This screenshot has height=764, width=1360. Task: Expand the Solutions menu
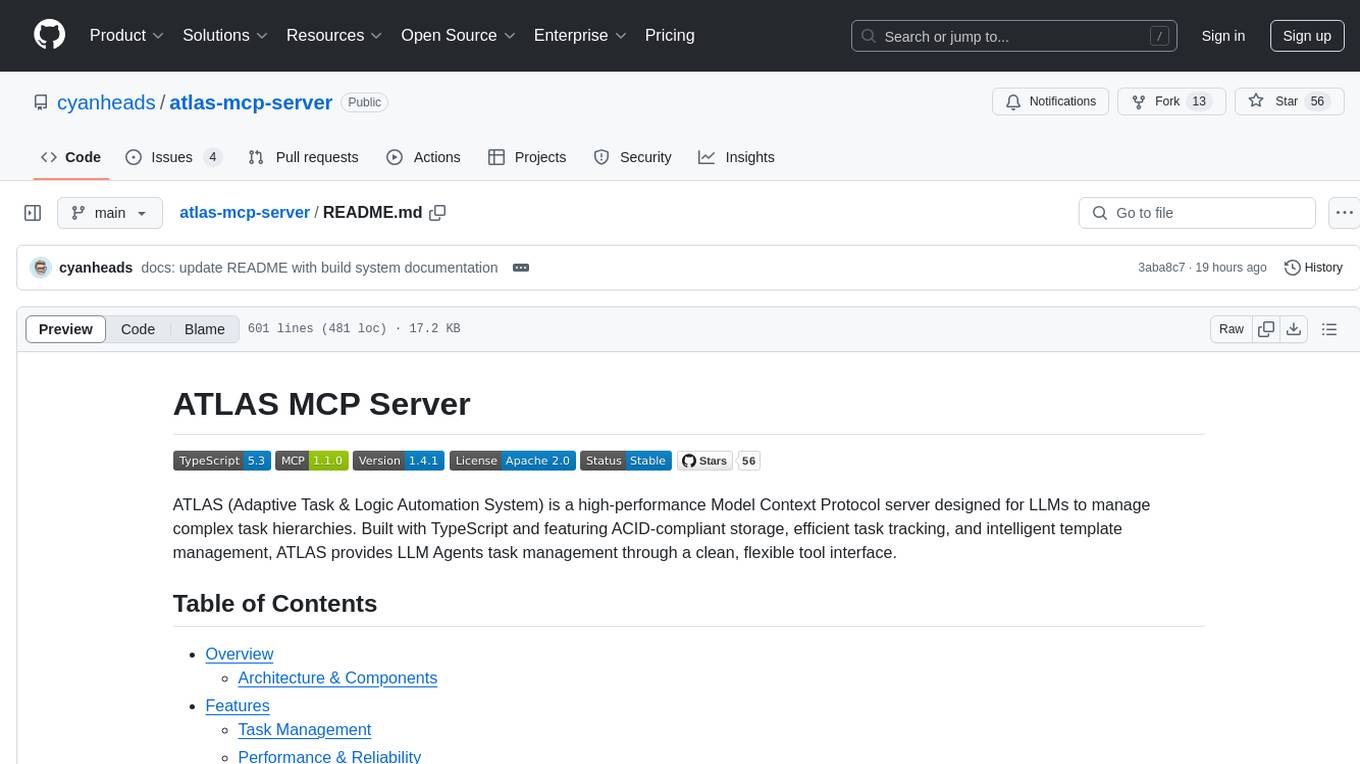click(x=225, y=35)
